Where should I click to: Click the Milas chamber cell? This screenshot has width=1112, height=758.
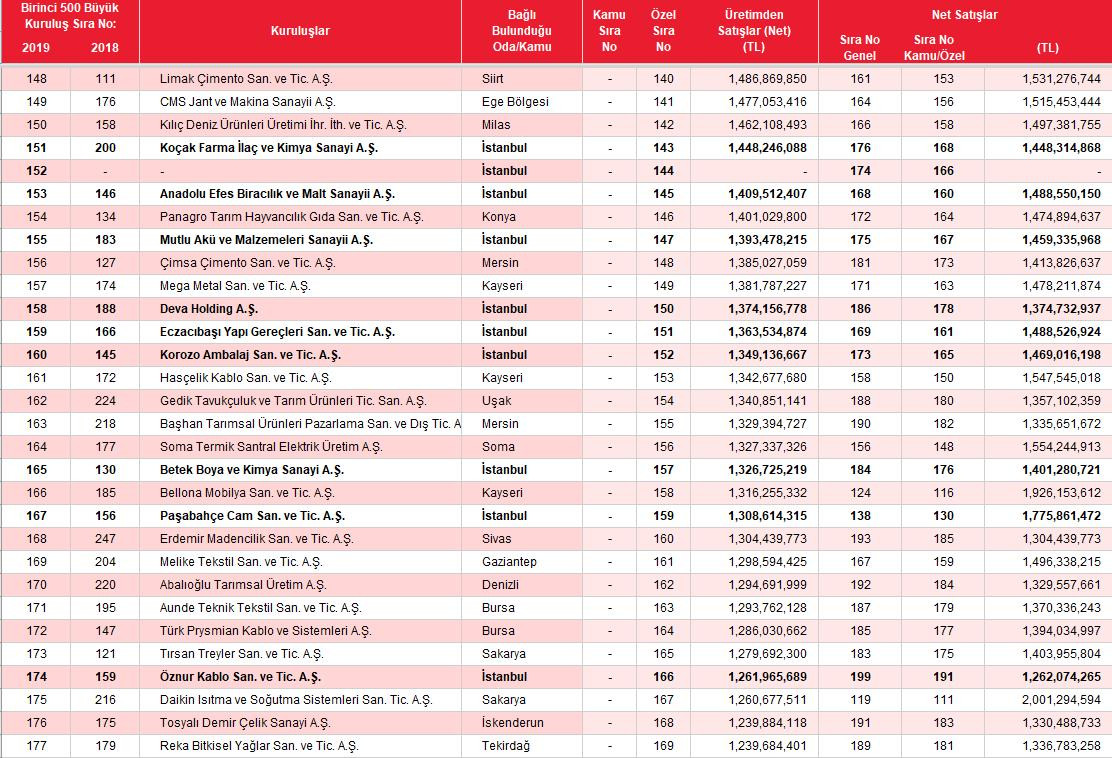coord(496,125)
